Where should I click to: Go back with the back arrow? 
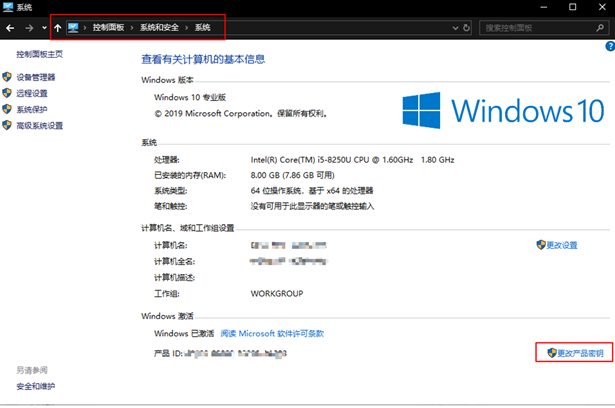click(x=10, y=28)
